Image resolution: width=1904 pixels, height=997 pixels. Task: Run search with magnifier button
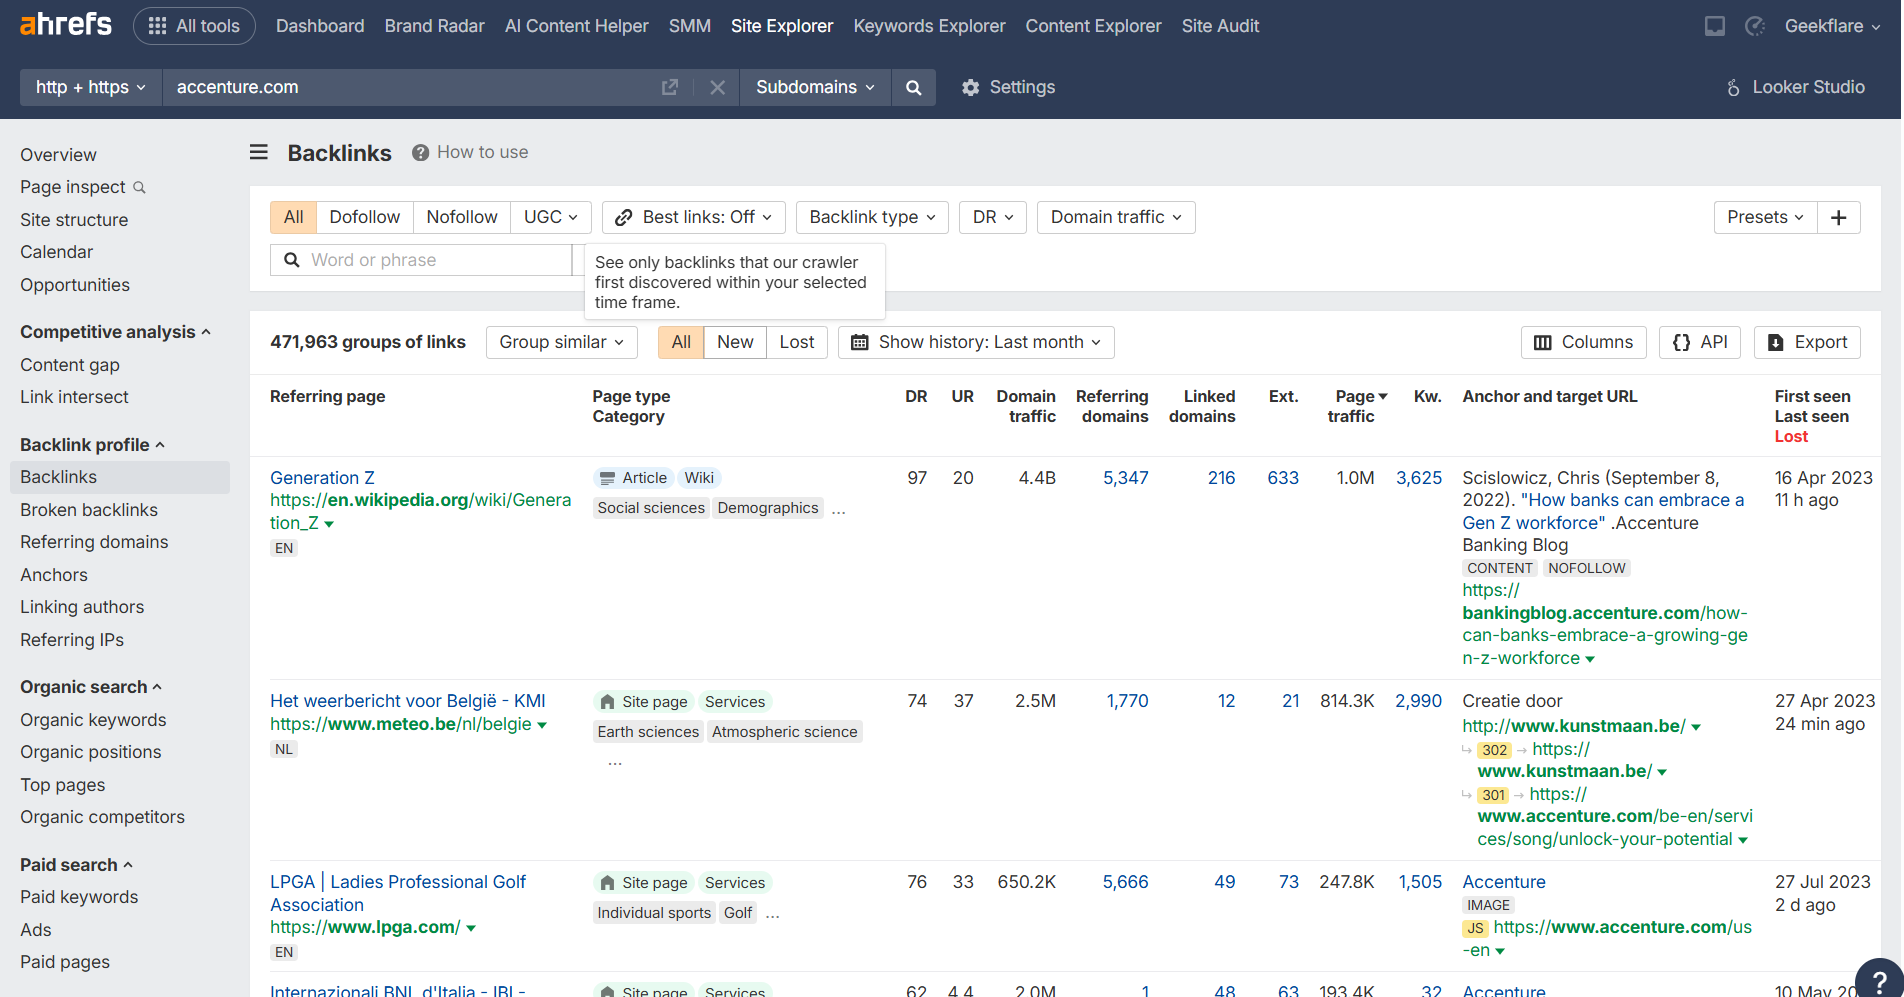point(913,87)
